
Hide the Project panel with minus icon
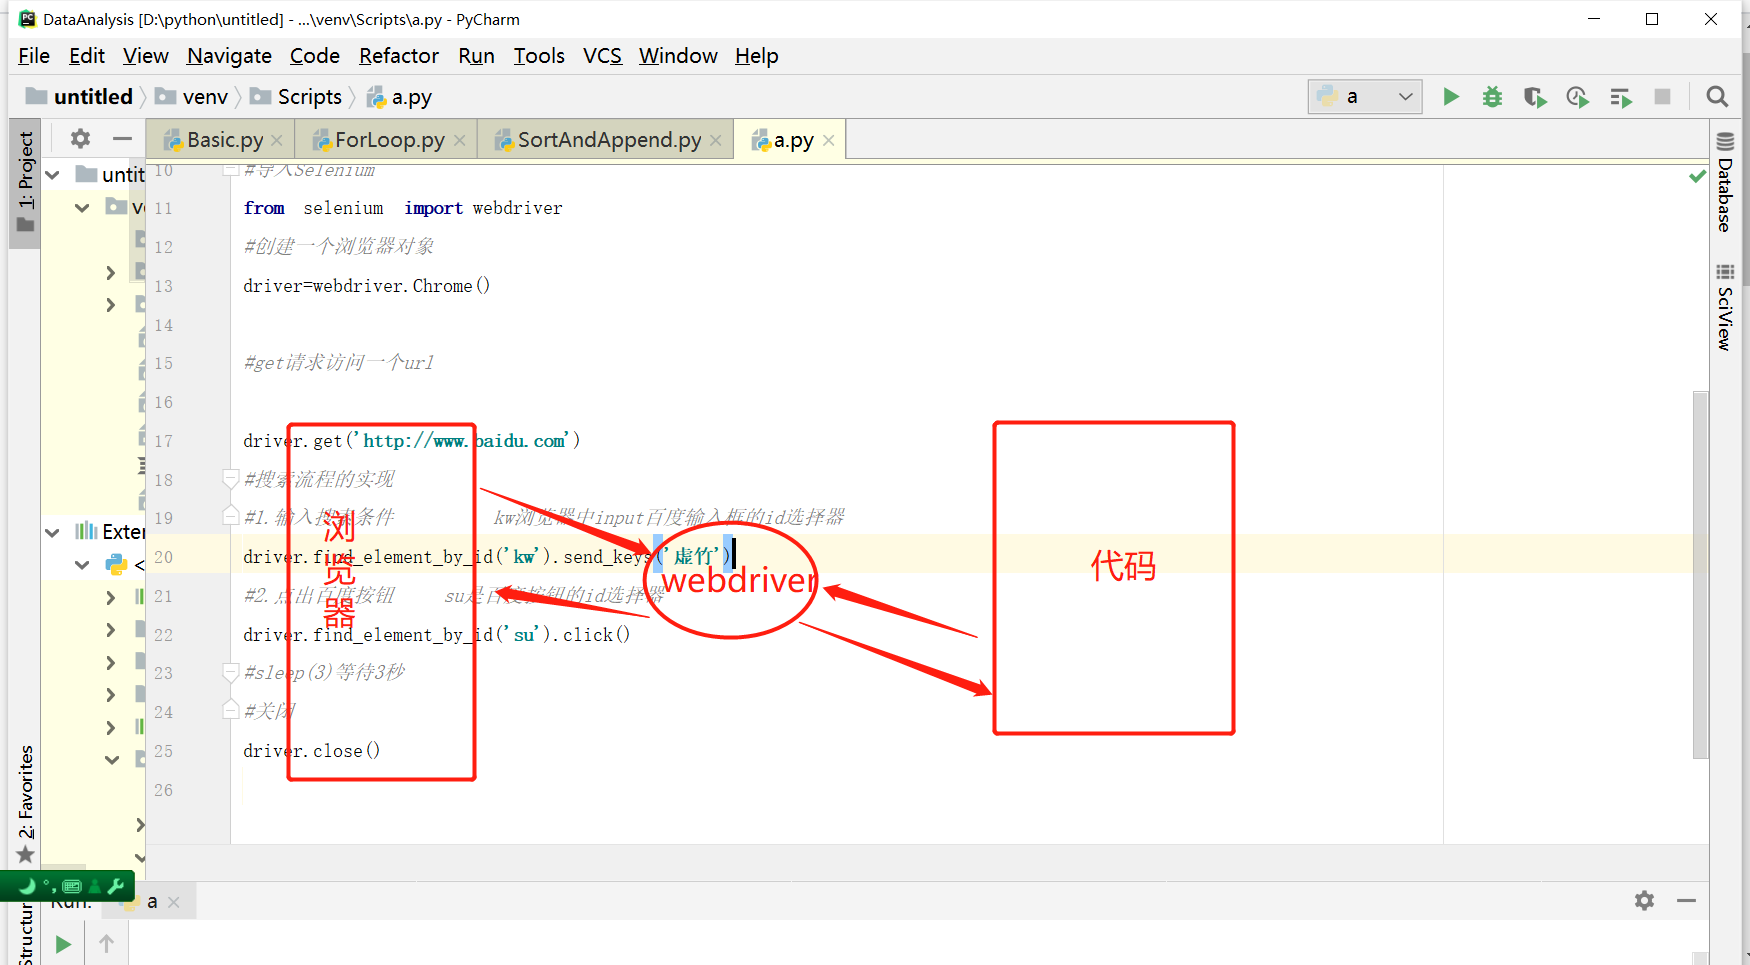[122, 139]
